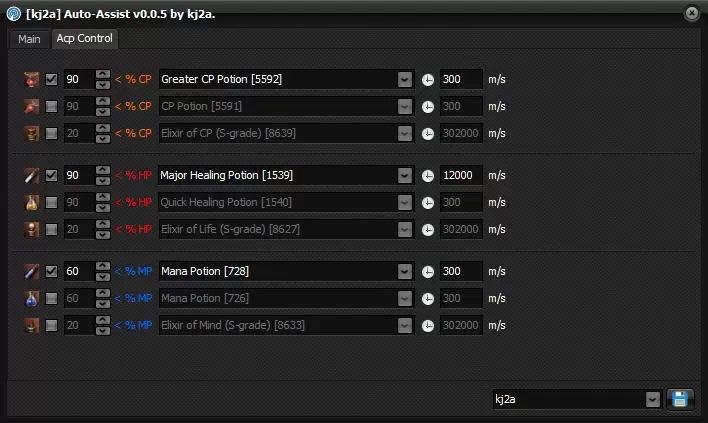
Task: Click the Elixir of Life item icon
Action: 31,229
